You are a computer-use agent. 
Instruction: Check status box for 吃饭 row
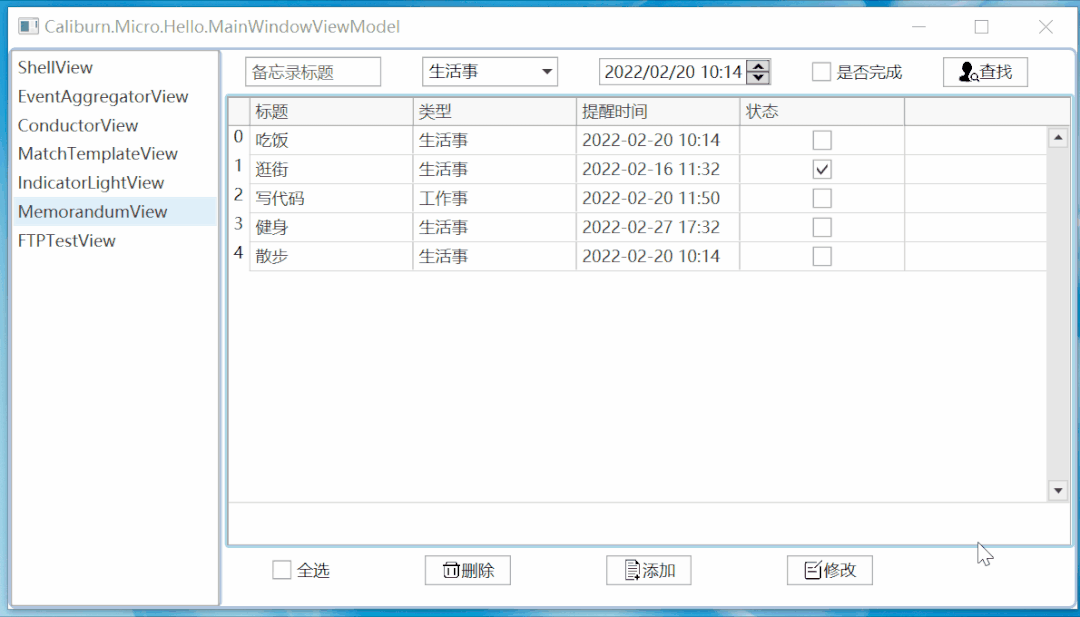pyautogui.click(x=822, y=140)
